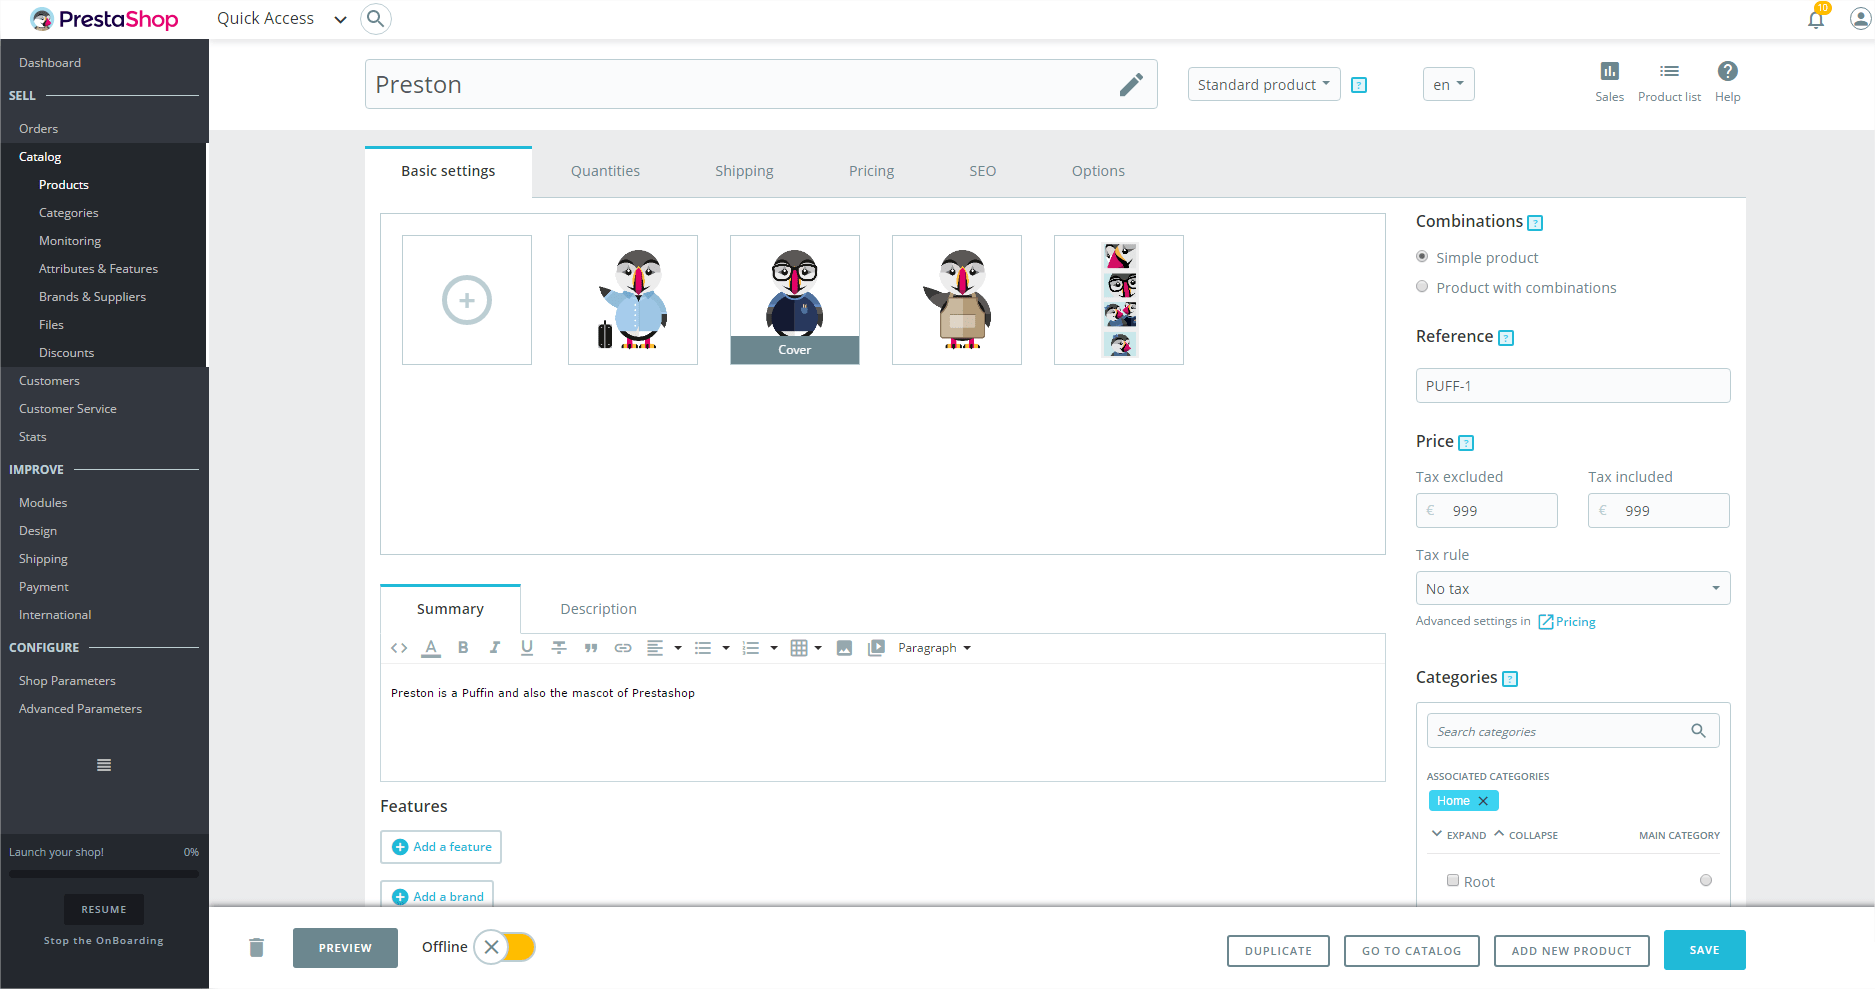Click the sidebar collapse menu icon
The width and height of the screenshot is (1875, 989).
[104, 765]
